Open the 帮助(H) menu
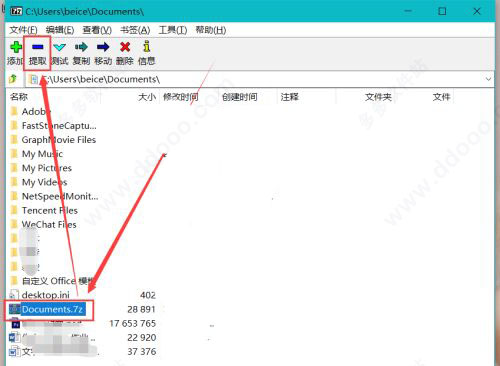500x366 pixels. tap(211, 30)
